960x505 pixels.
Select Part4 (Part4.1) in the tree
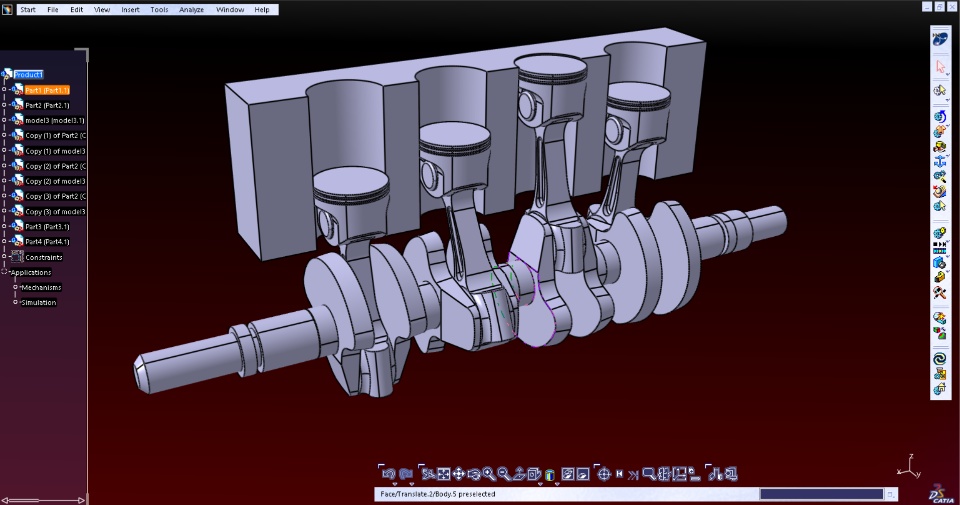click(x=47, y=241)
